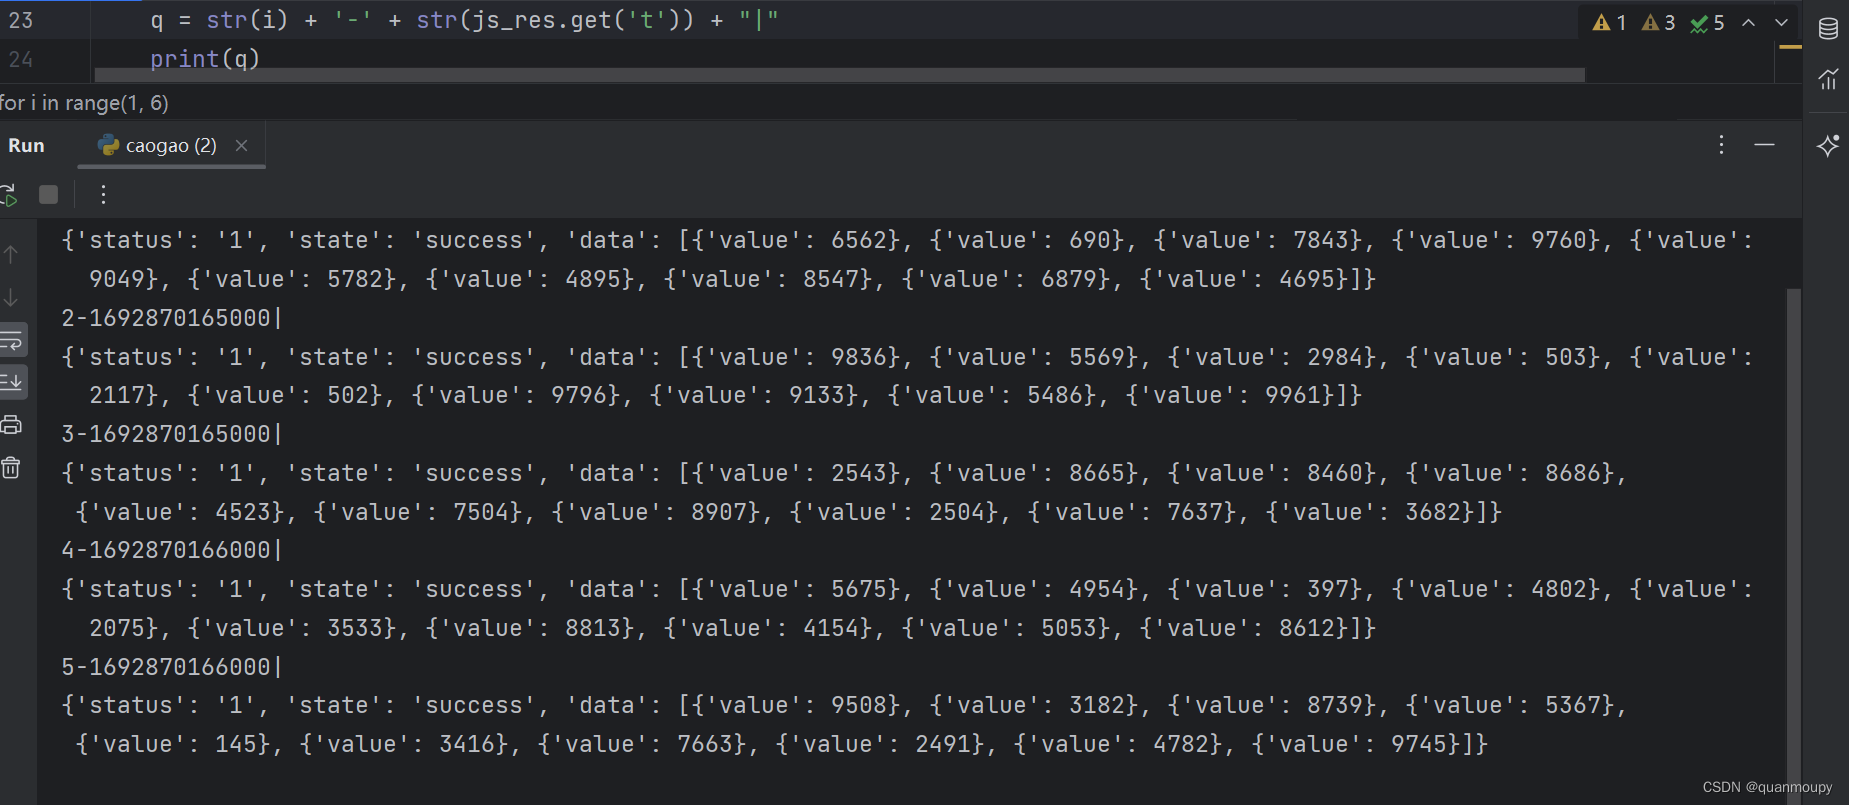Click print(q) on line 24
The width and height of the screenshot is (1849, 805).
pos(205,59)
